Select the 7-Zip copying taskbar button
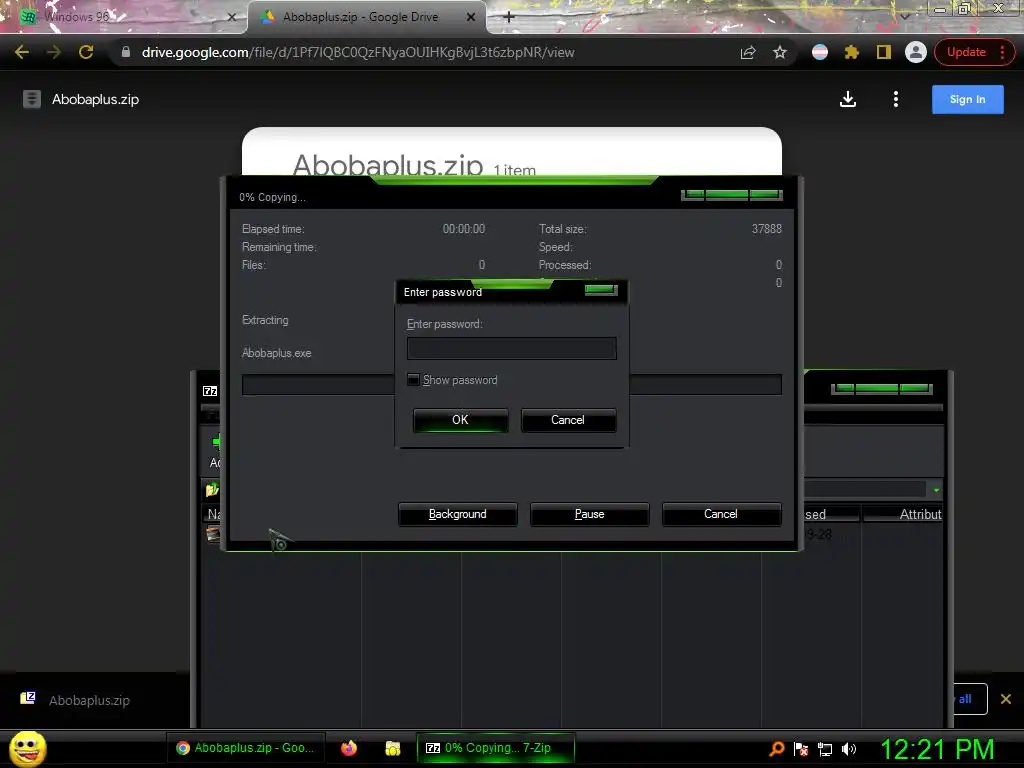The width and height of the screenshot is (1024, 768). [496, 748]
